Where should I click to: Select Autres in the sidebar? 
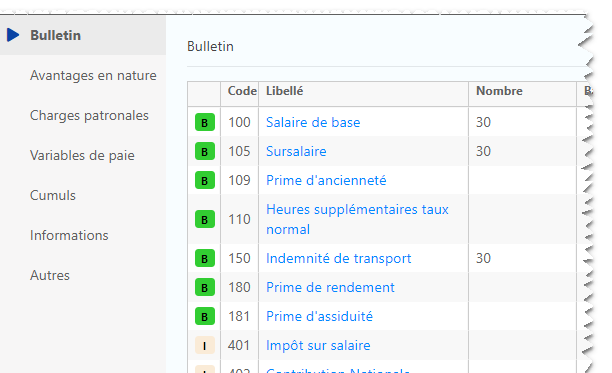click(x=50, y=275)
